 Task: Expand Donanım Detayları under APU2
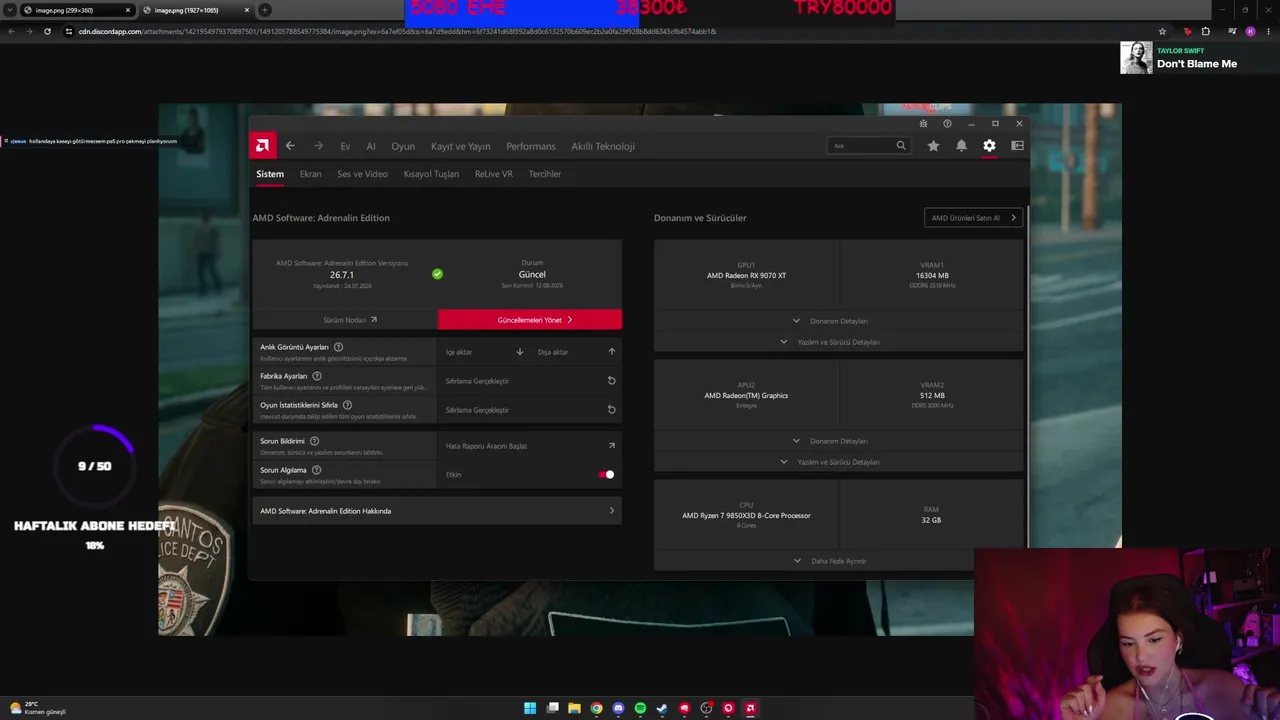(838, 441)
